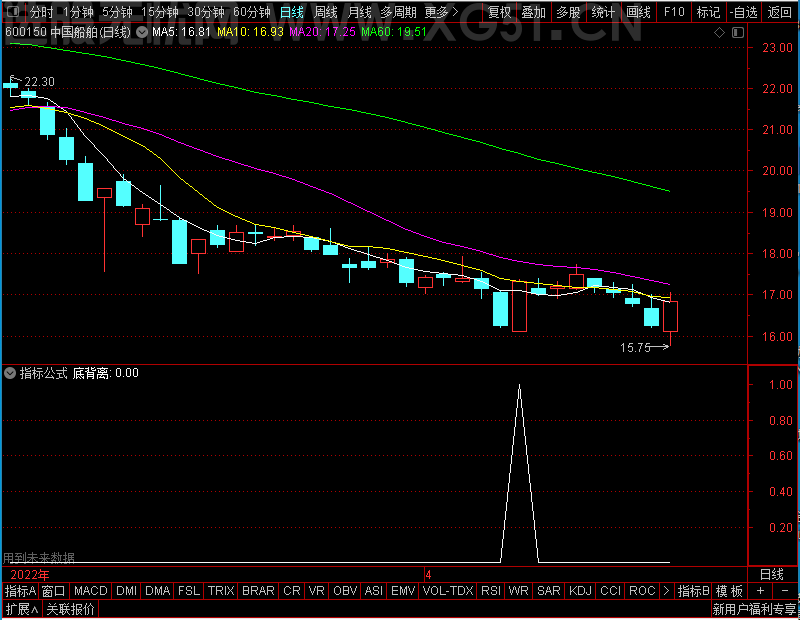Click the MA10: 16.93 legend value
This screenshot has width=800, height=620.
pos(250,32)
